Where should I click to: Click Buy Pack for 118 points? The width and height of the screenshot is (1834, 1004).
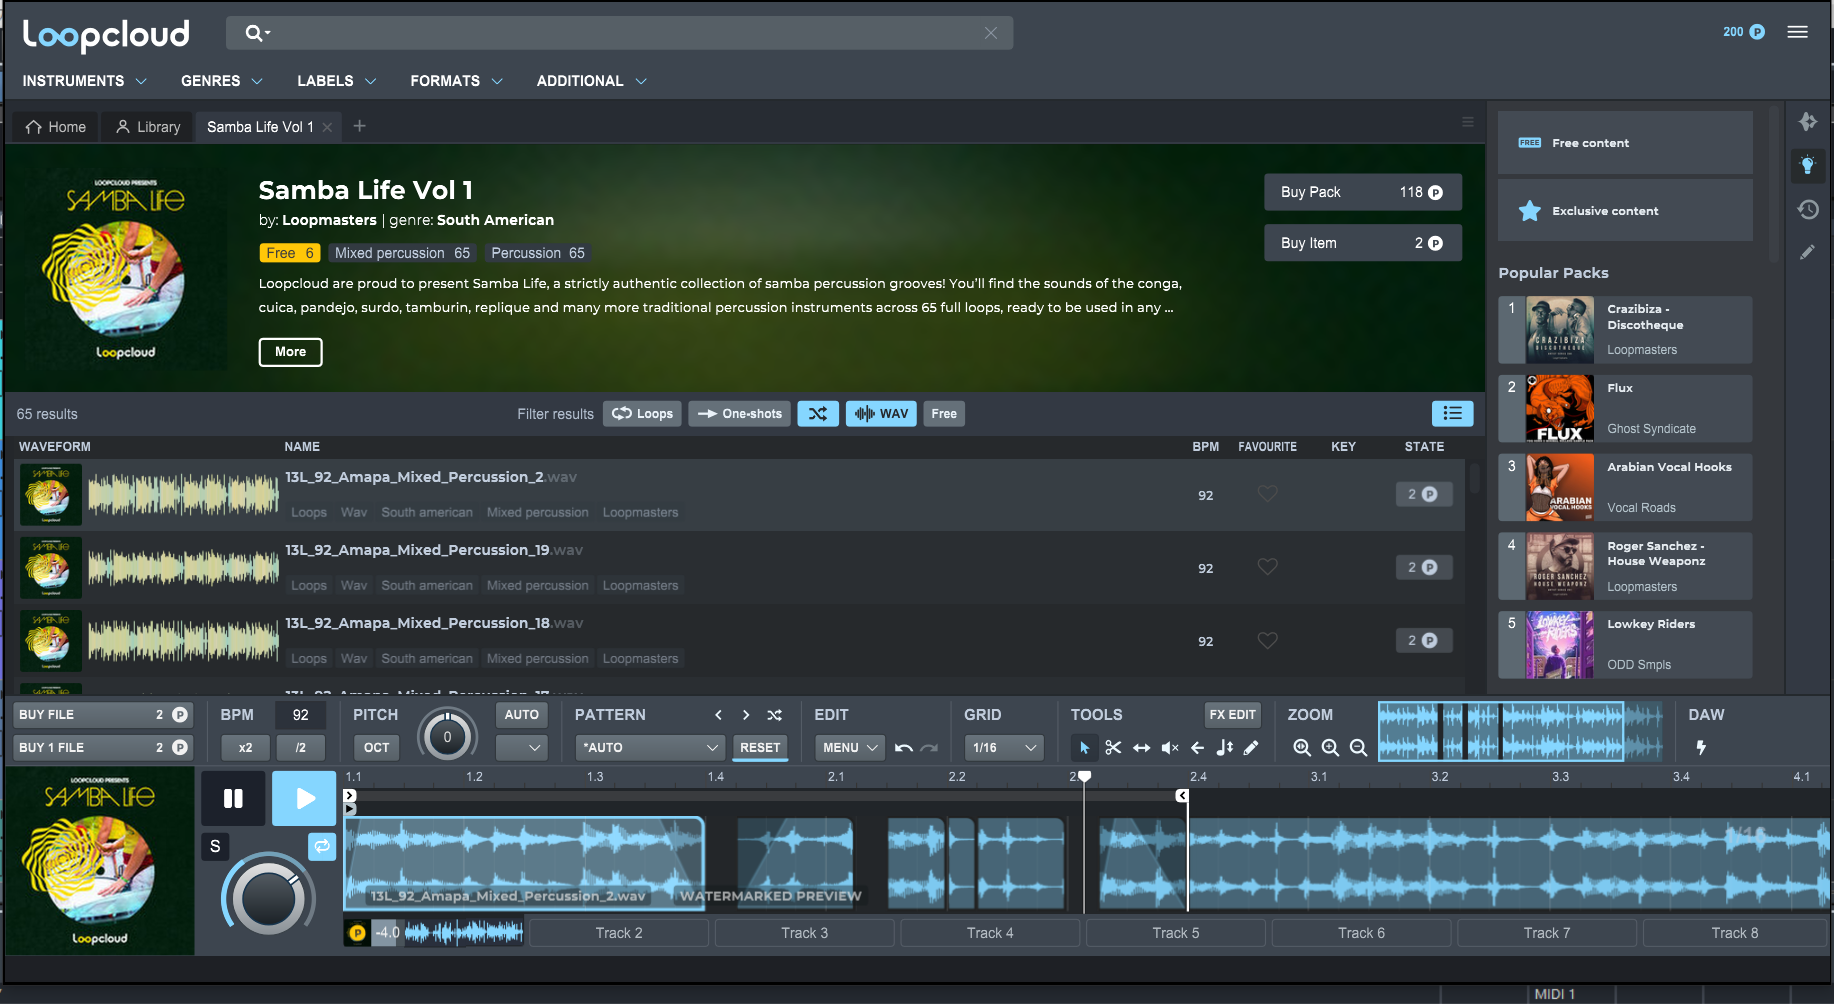click(x=1363, y=192)
